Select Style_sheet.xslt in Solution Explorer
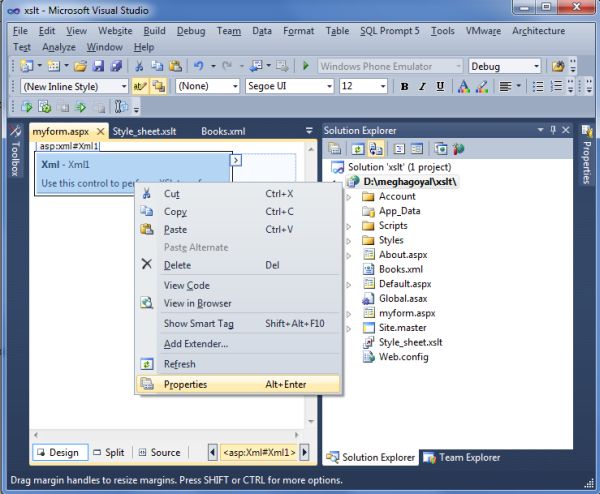This screenshot has width=600, height=494. coord(410,342)
